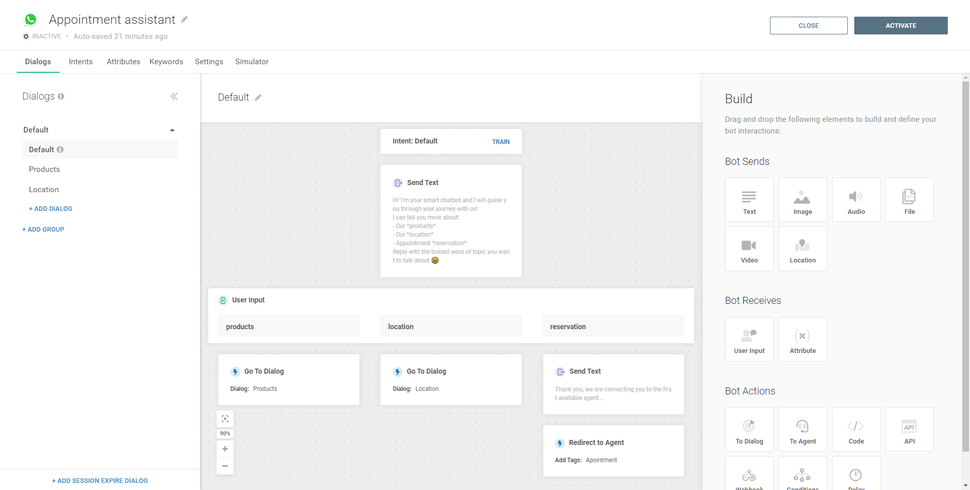Choose the Audio element tile
Image resolution: width=970 pixels, height=490 pixels.
pos(856,200)
